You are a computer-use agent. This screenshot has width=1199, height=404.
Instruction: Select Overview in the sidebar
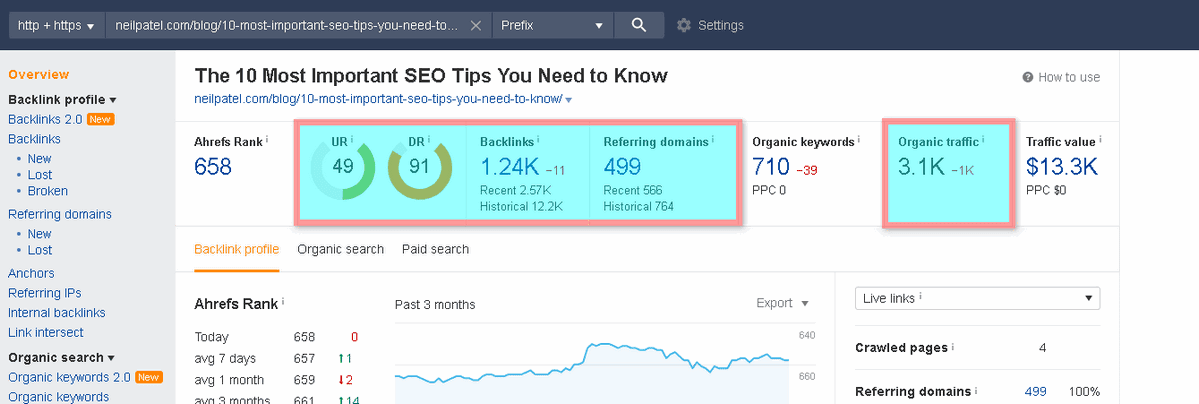38,74
